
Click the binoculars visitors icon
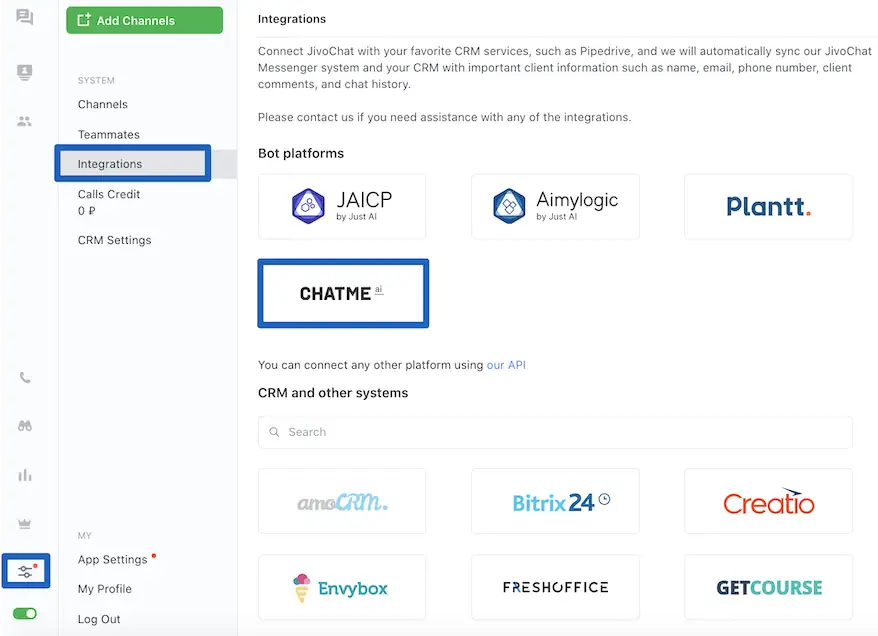[25, 426]
